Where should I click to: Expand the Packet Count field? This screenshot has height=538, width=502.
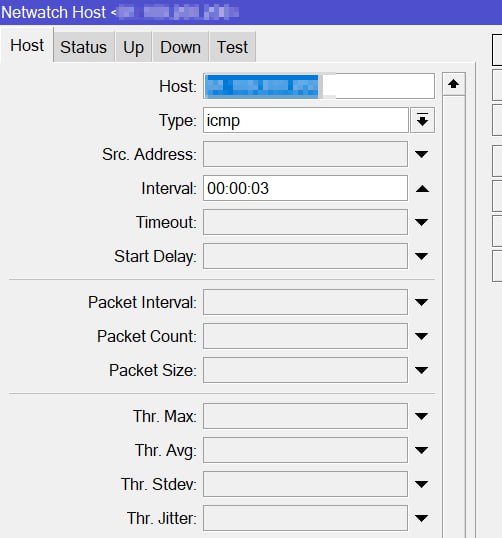coord(422,336)
